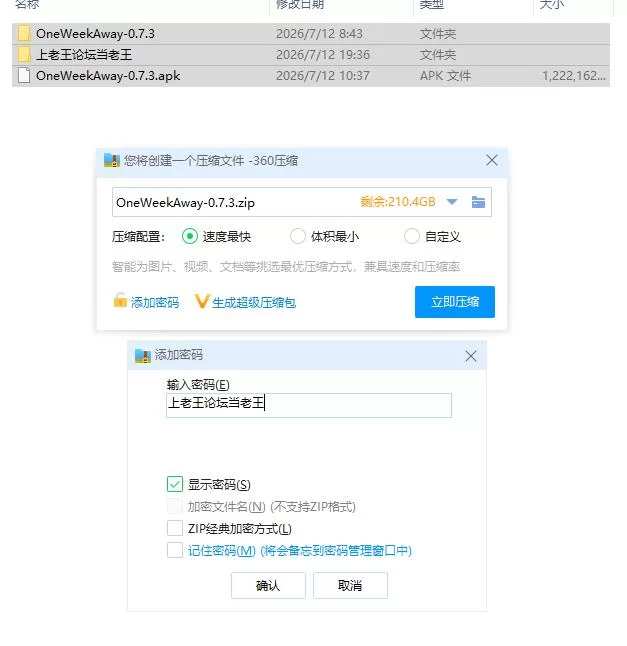
Task: Sort by the 修改日期 column header
Action: (299, 5)
